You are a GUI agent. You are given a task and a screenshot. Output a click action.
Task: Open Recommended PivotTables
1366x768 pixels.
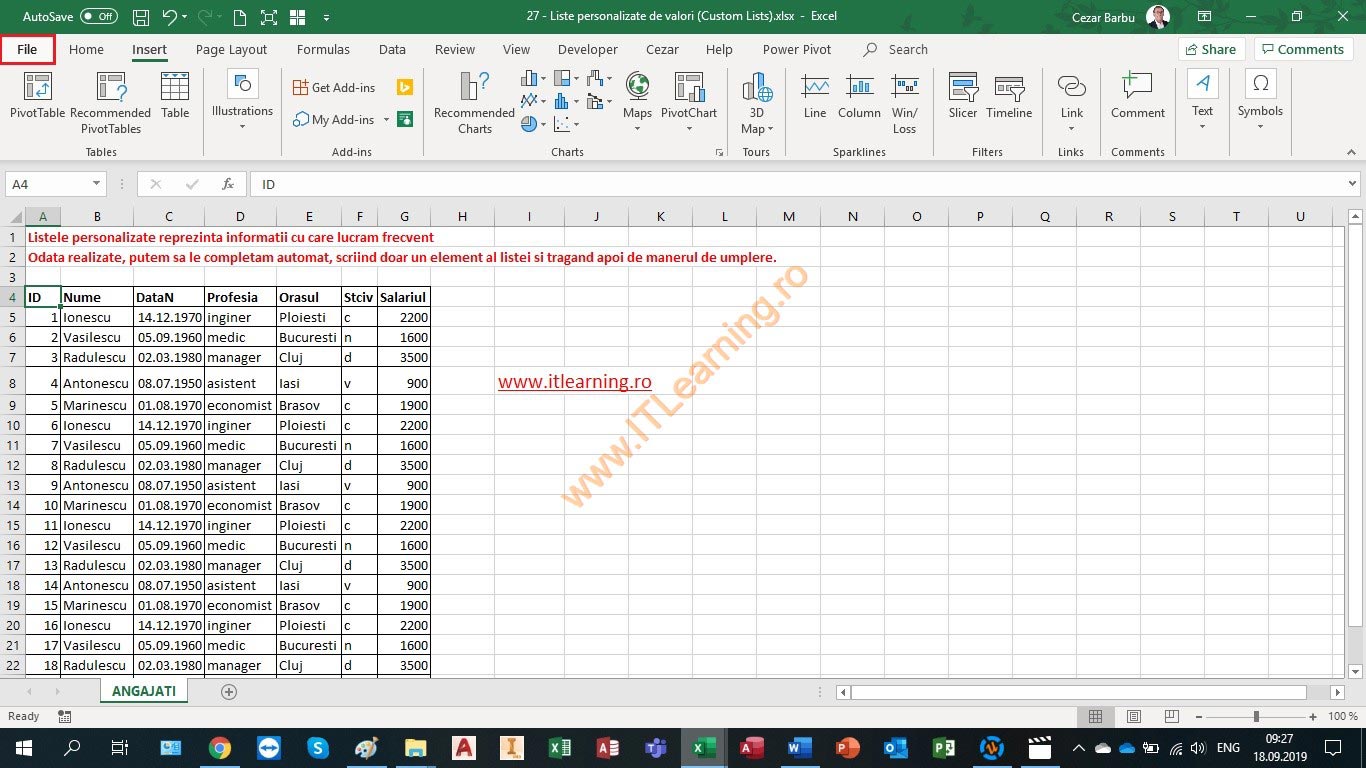tap(110, 103)
